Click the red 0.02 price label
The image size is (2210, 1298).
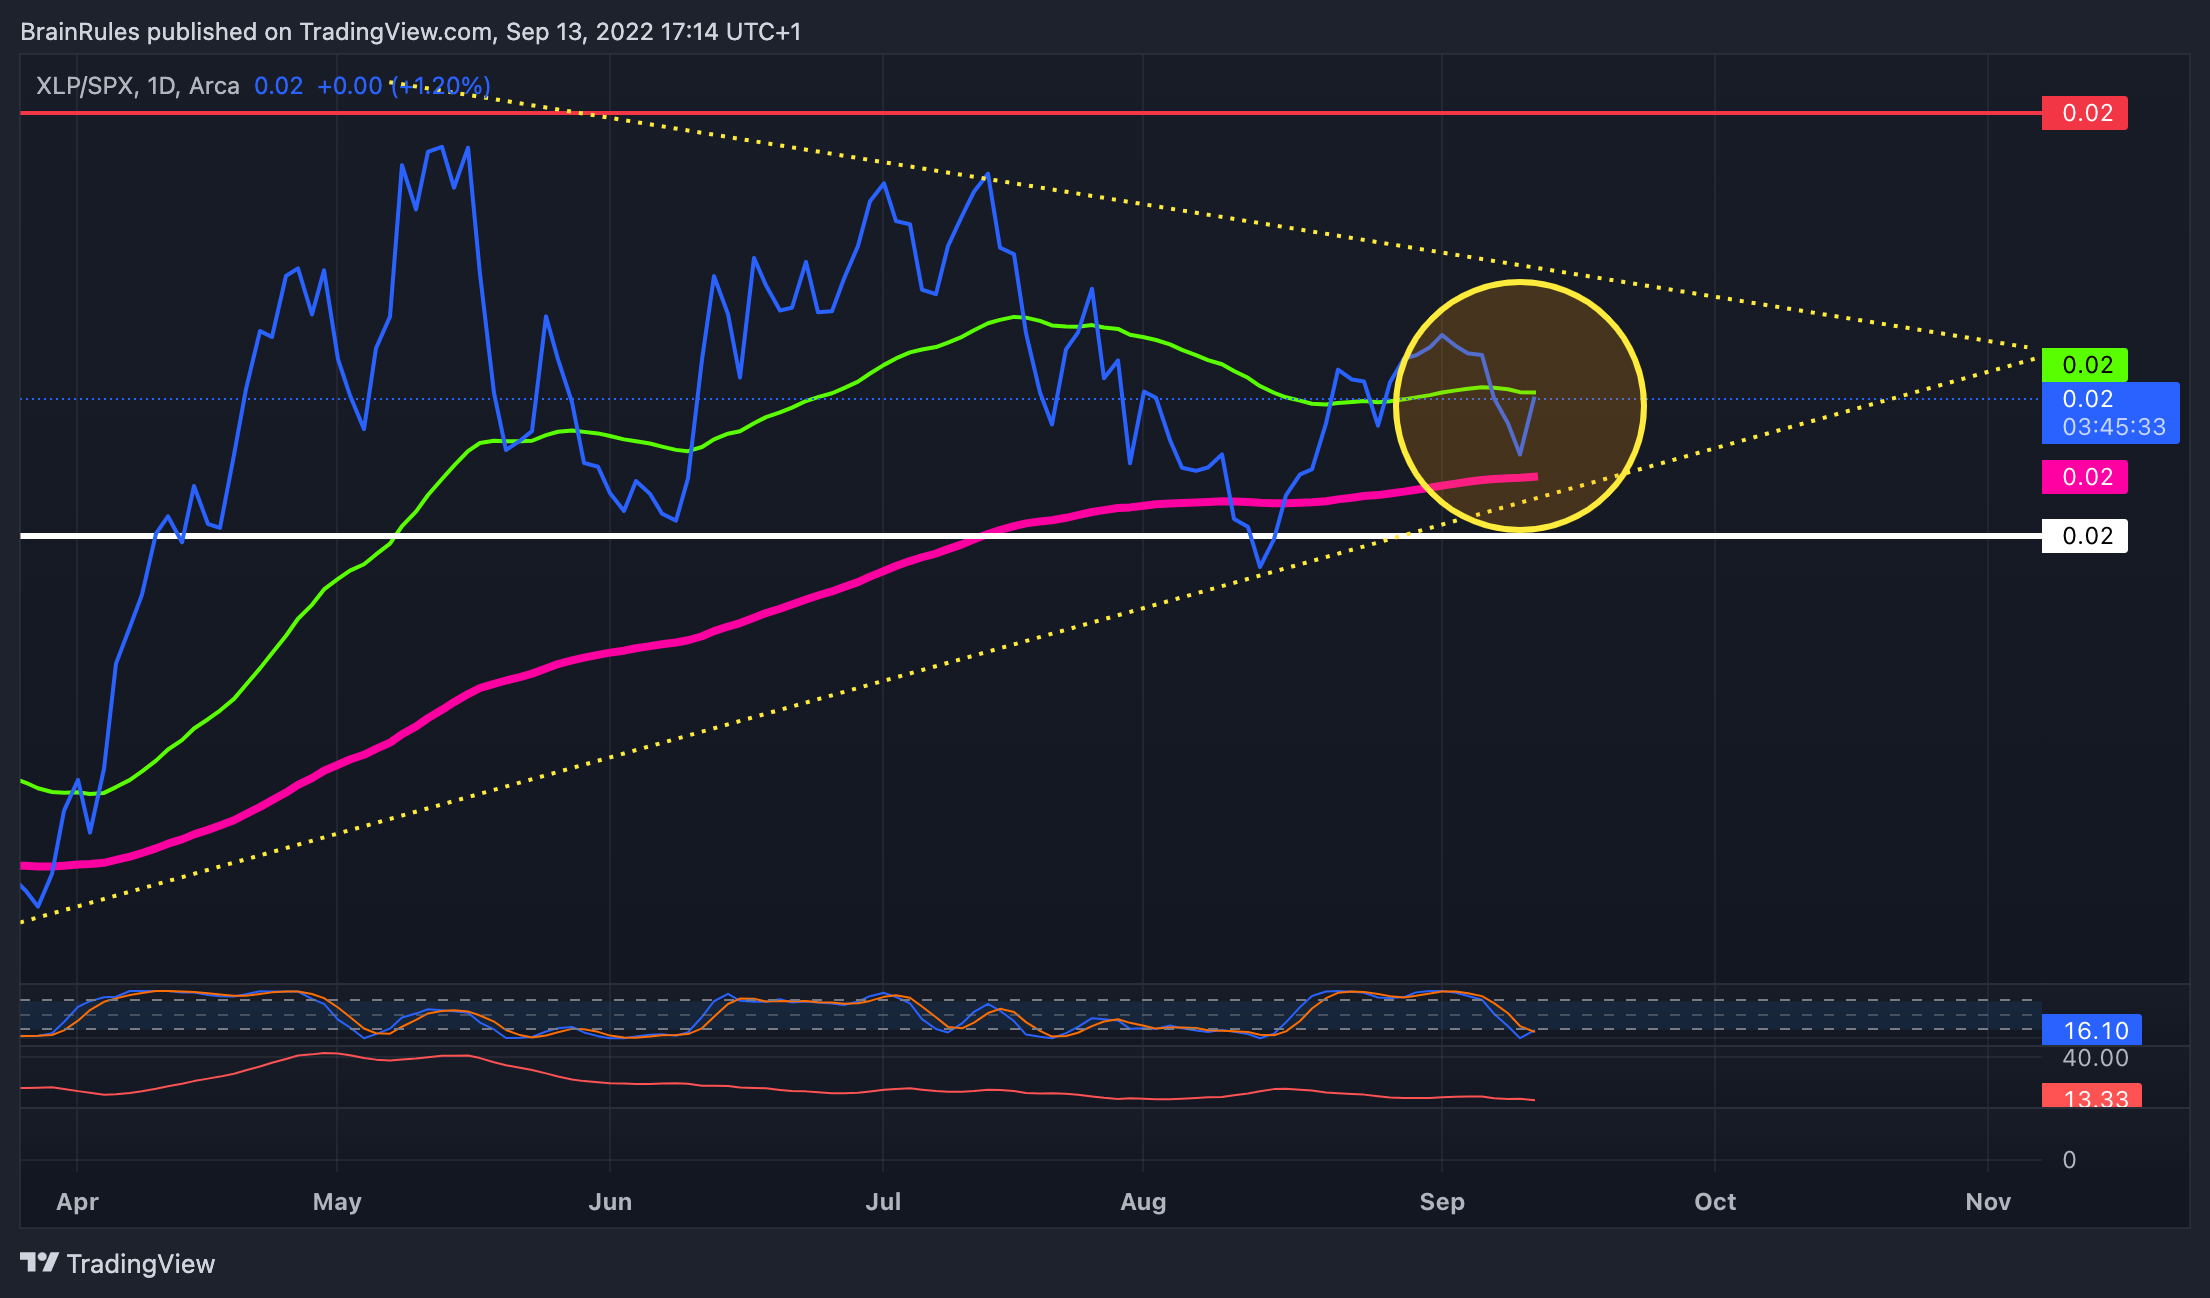point(2084,113)
